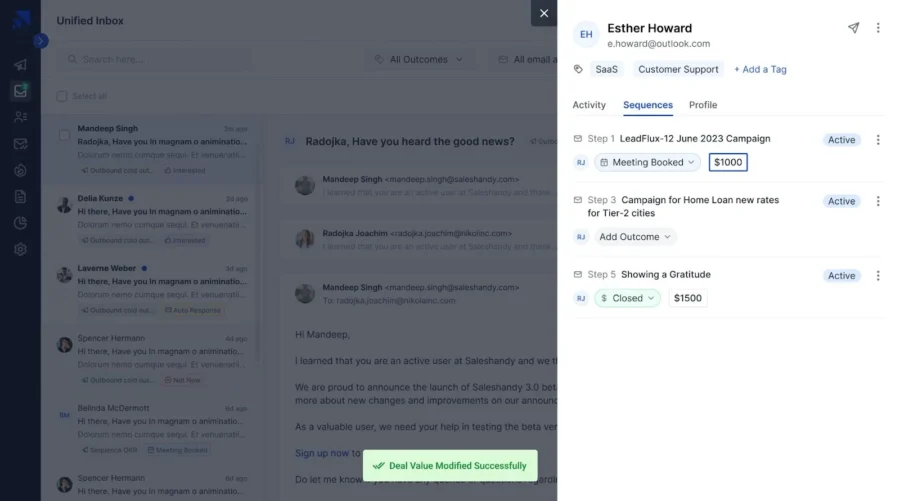
Task: Expand the sidebar with the arrow toggle
Action: 41,41
